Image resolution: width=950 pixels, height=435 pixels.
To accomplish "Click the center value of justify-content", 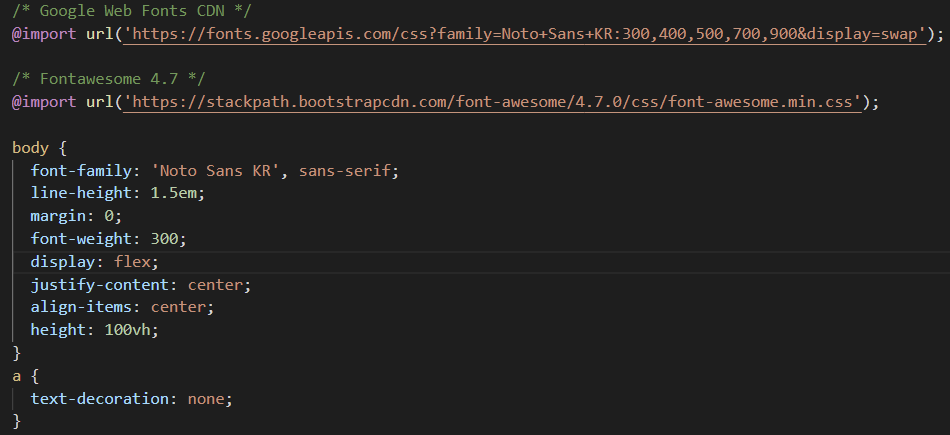I will point(215,284).
